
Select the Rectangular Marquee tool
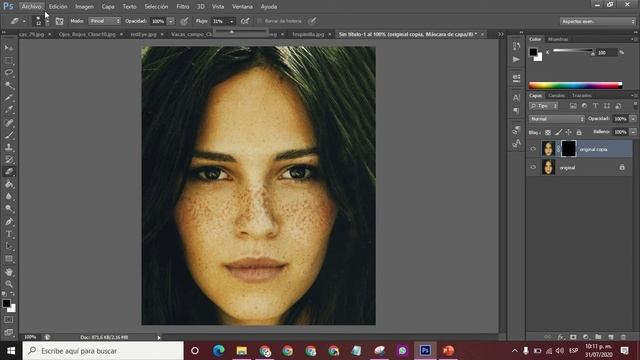tap(9, 61)
